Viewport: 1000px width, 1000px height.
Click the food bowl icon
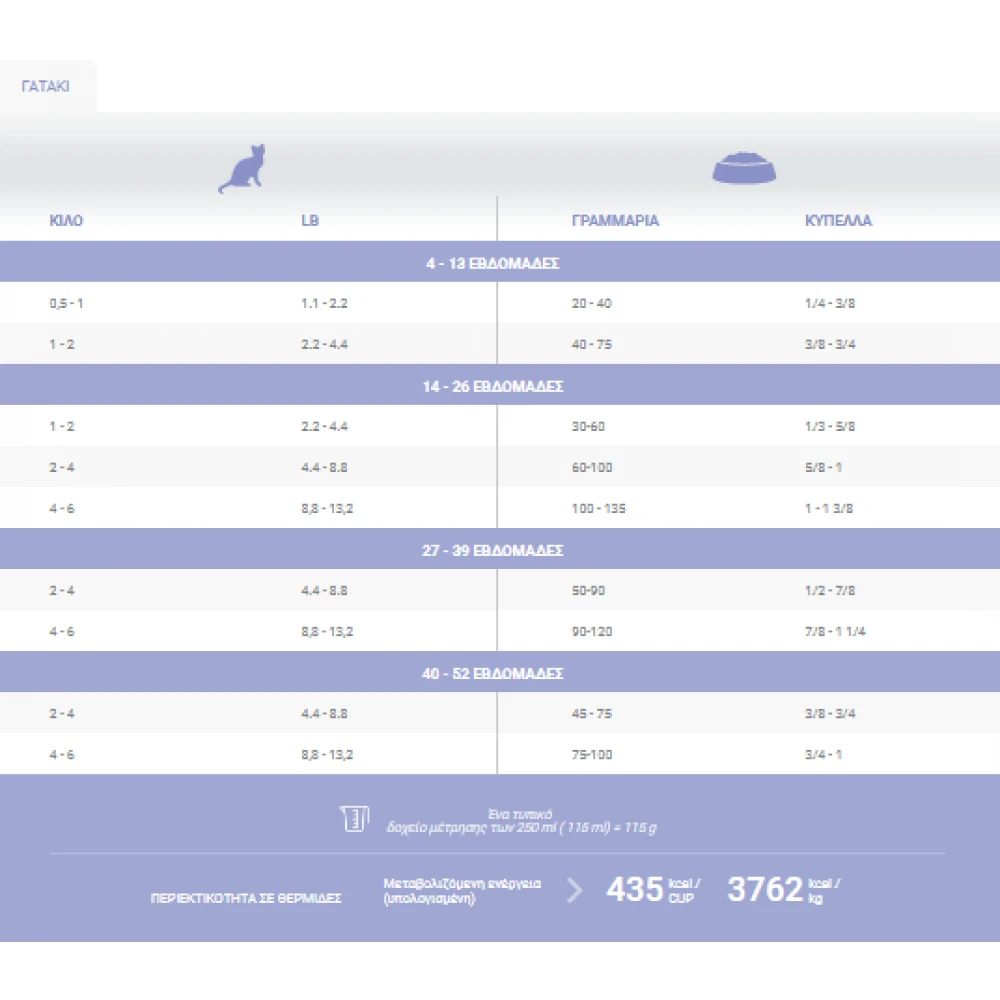pyautogui.click(x=744, y=169)
